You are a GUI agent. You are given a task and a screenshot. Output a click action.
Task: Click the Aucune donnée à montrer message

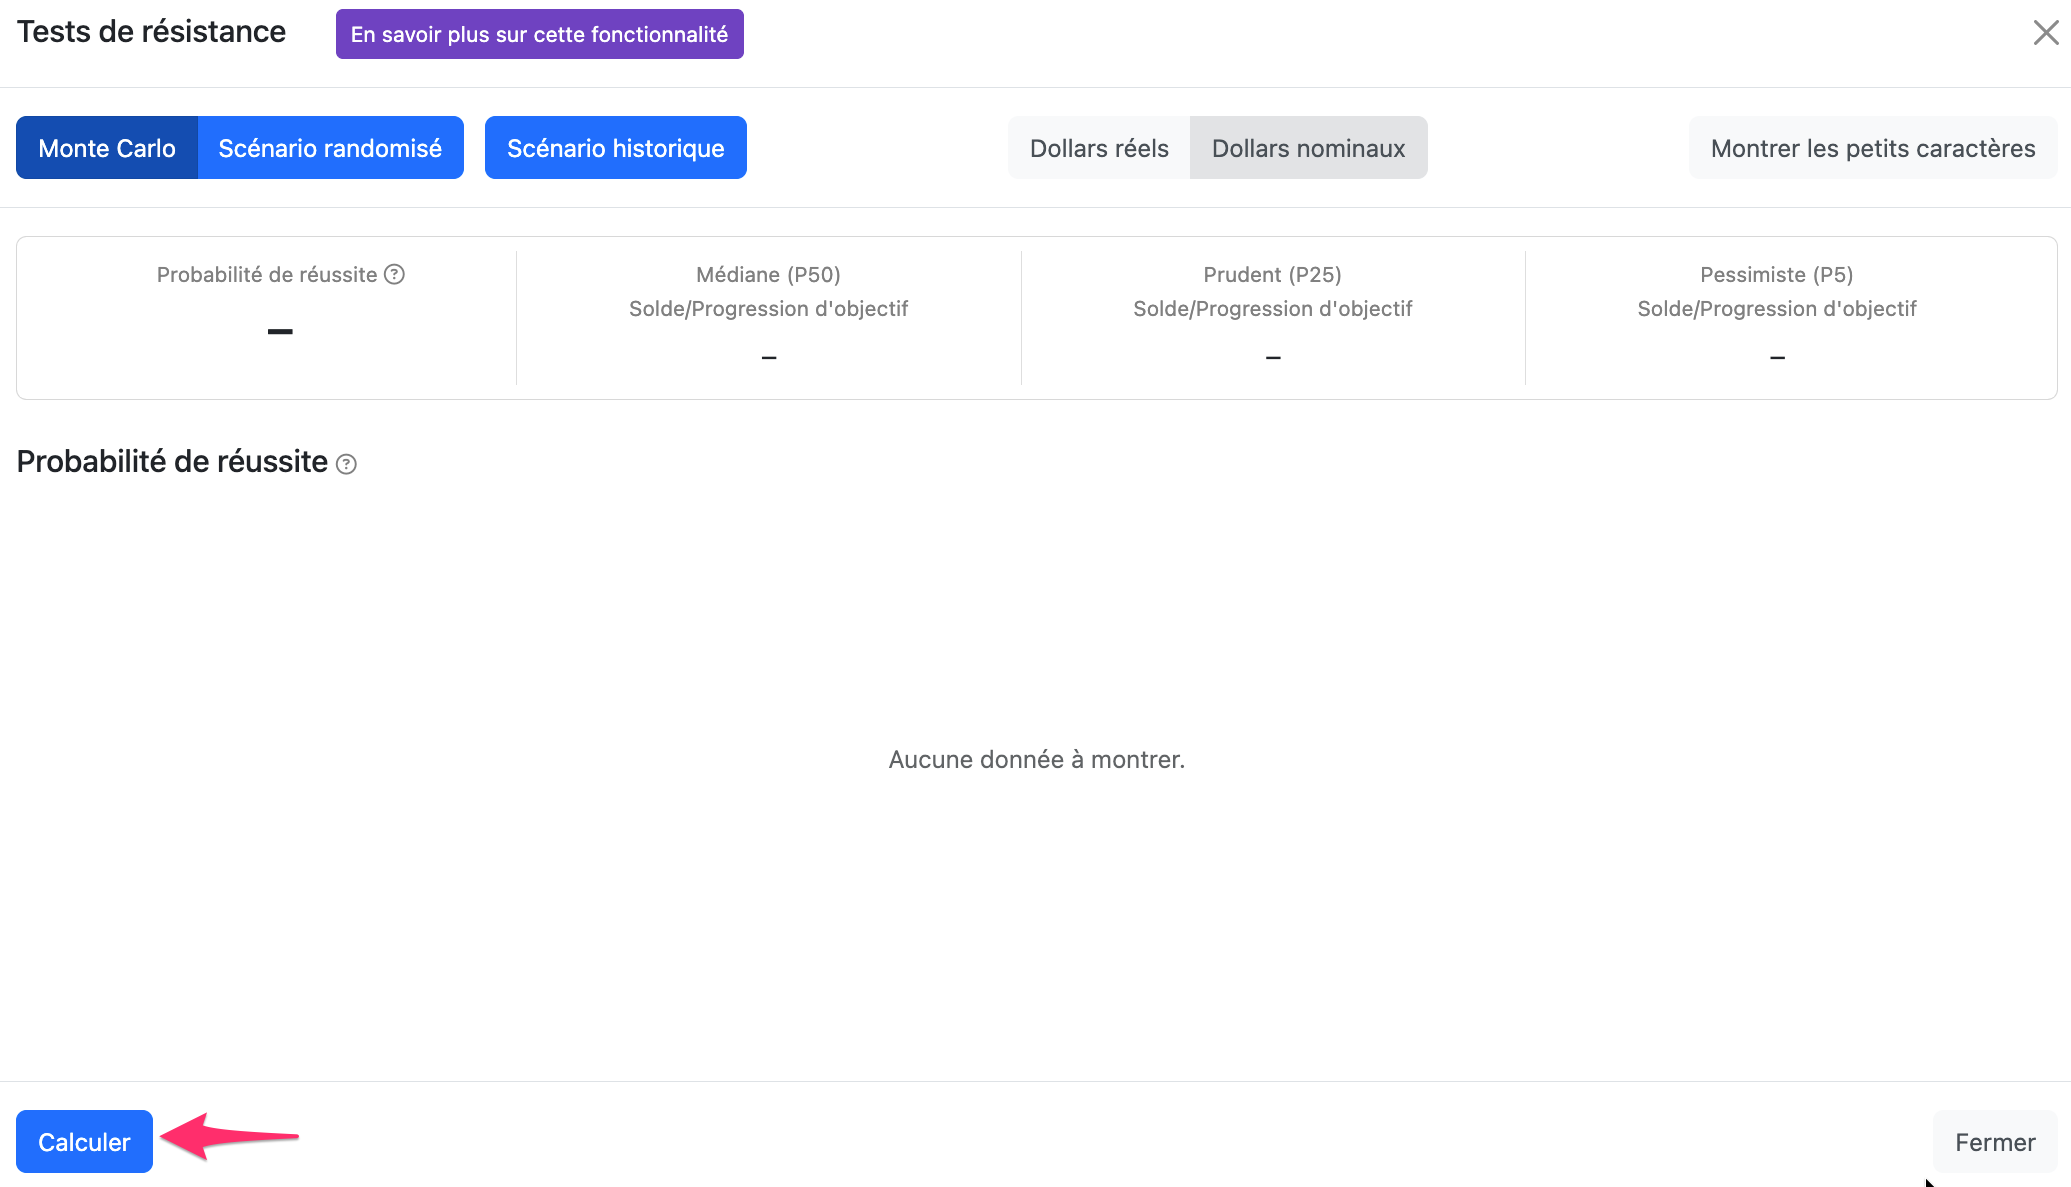coord(1037,760)
